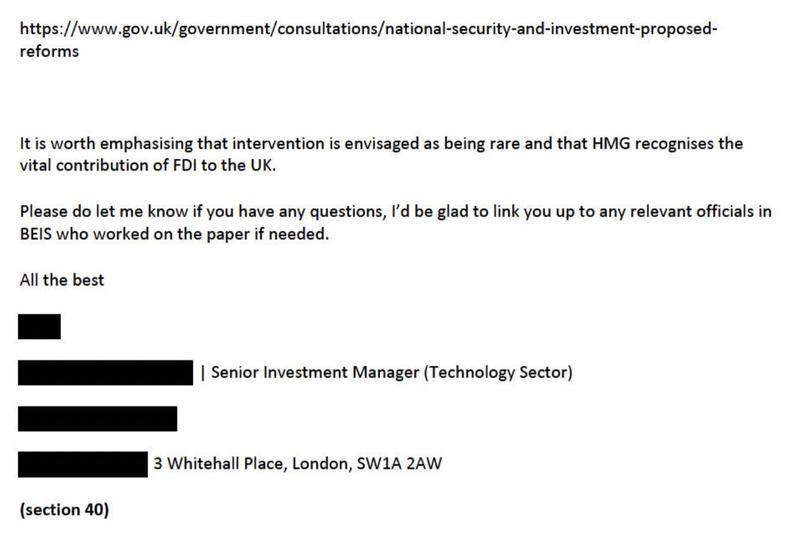The image size is (800, 547).
Task: Click the short redacted name block
Action: click(39, 327)
